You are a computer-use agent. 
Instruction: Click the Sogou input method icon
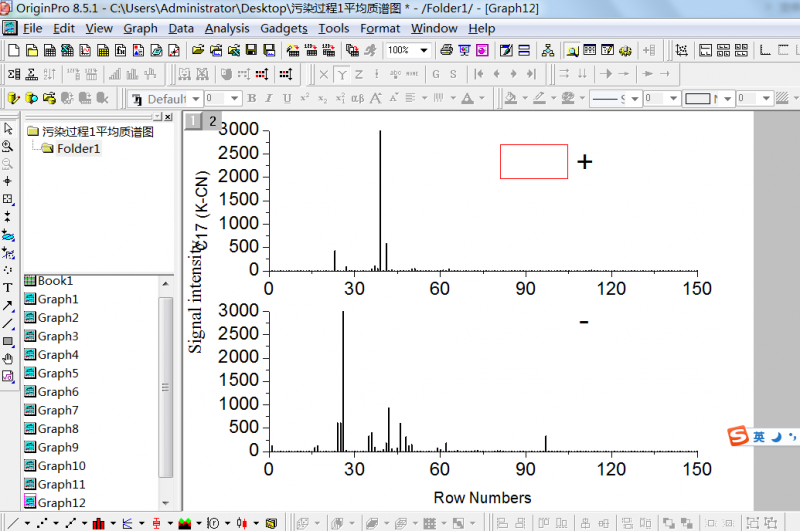pyautogui.click(x=738, y=437)
